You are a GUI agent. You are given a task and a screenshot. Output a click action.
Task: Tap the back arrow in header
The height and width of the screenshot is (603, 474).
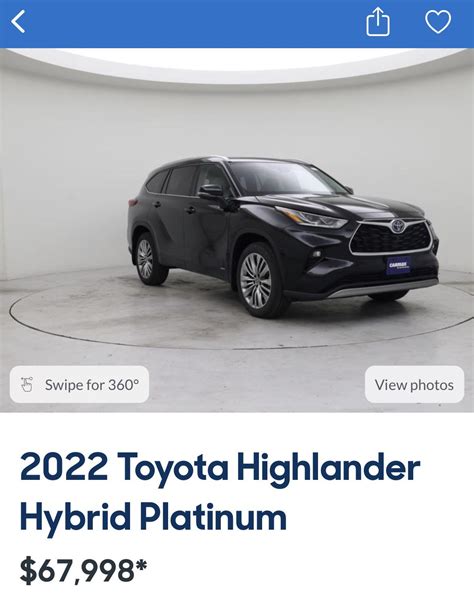(x=18, y=22)
